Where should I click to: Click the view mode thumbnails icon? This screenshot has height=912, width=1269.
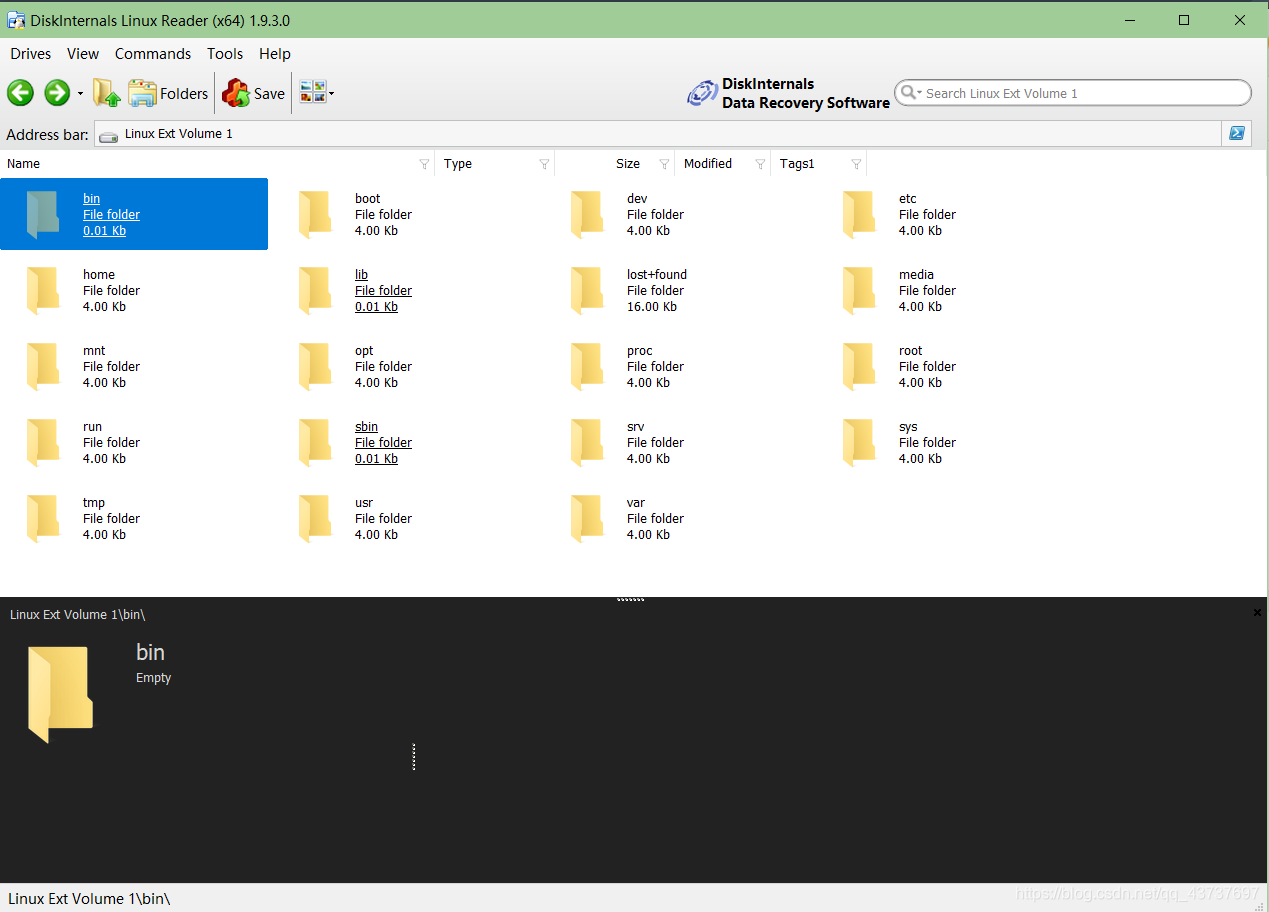point(312,93)
